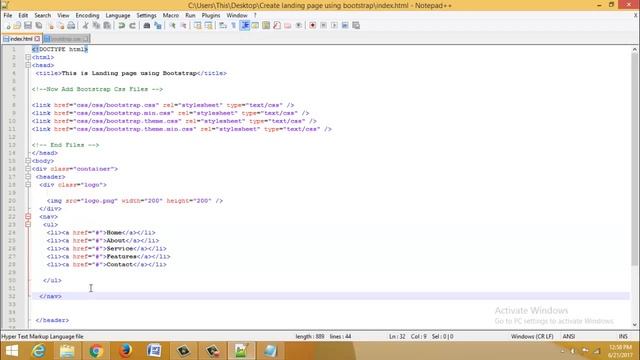Open Windows Start button
Viewport: 640px width, 360px height.
tap(12, 351)
